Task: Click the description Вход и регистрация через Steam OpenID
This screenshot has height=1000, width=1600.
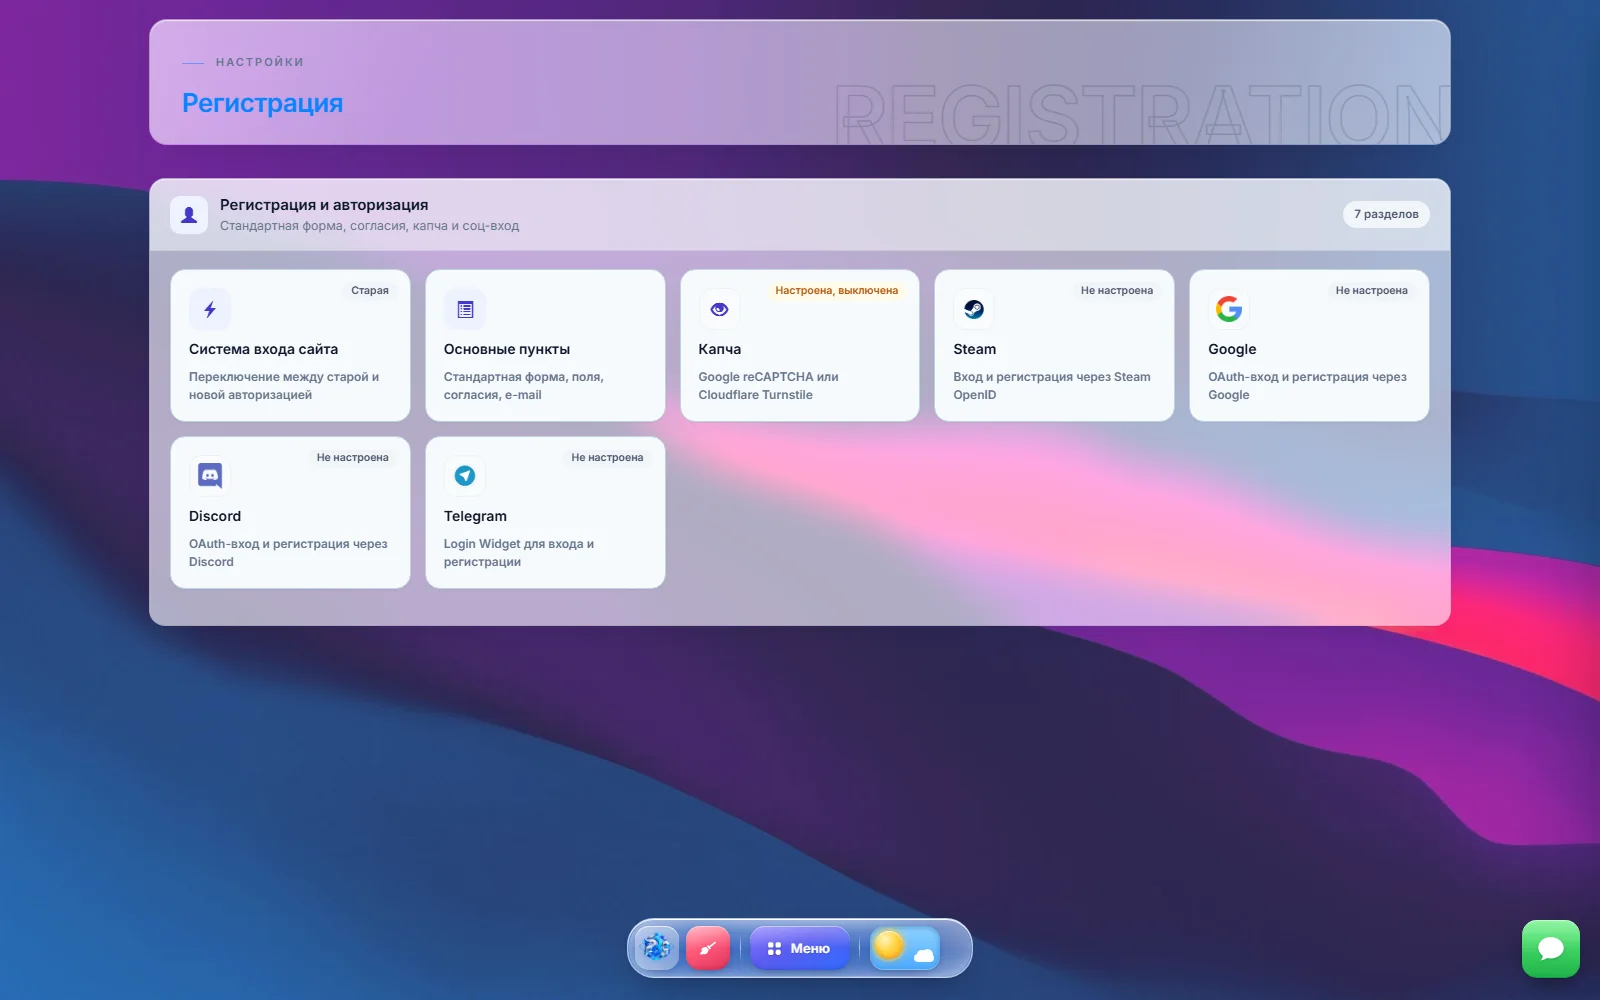Action: coord(1052,386)
